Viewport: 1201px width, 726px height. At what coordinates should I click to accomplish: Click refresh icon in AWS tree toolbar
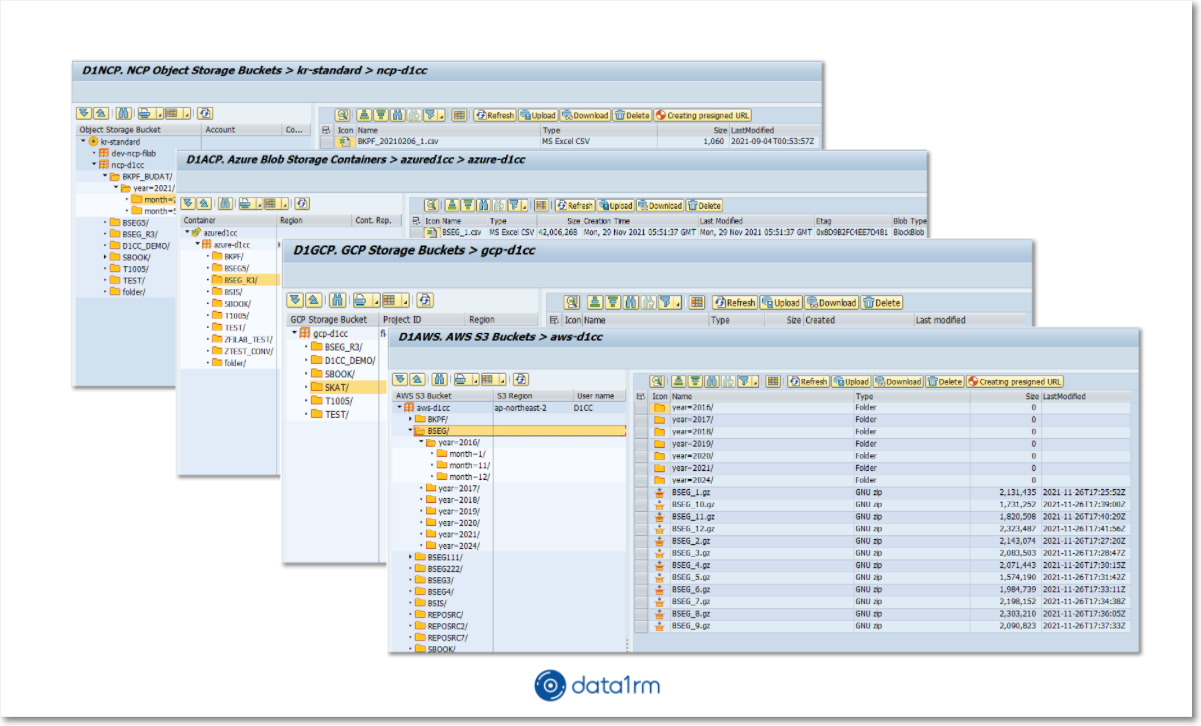[521, 380]
